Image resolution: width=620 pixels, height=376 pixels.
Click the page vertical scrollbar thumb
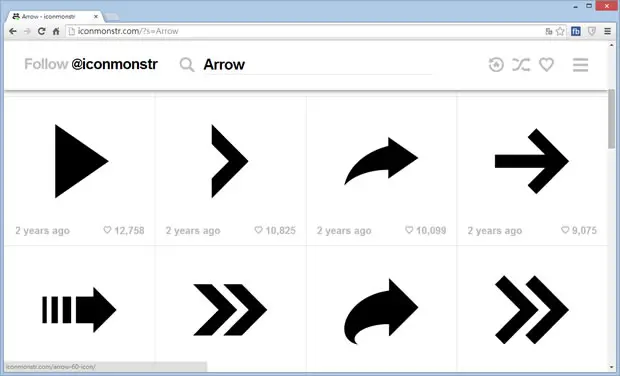click(x=612, y=119)
